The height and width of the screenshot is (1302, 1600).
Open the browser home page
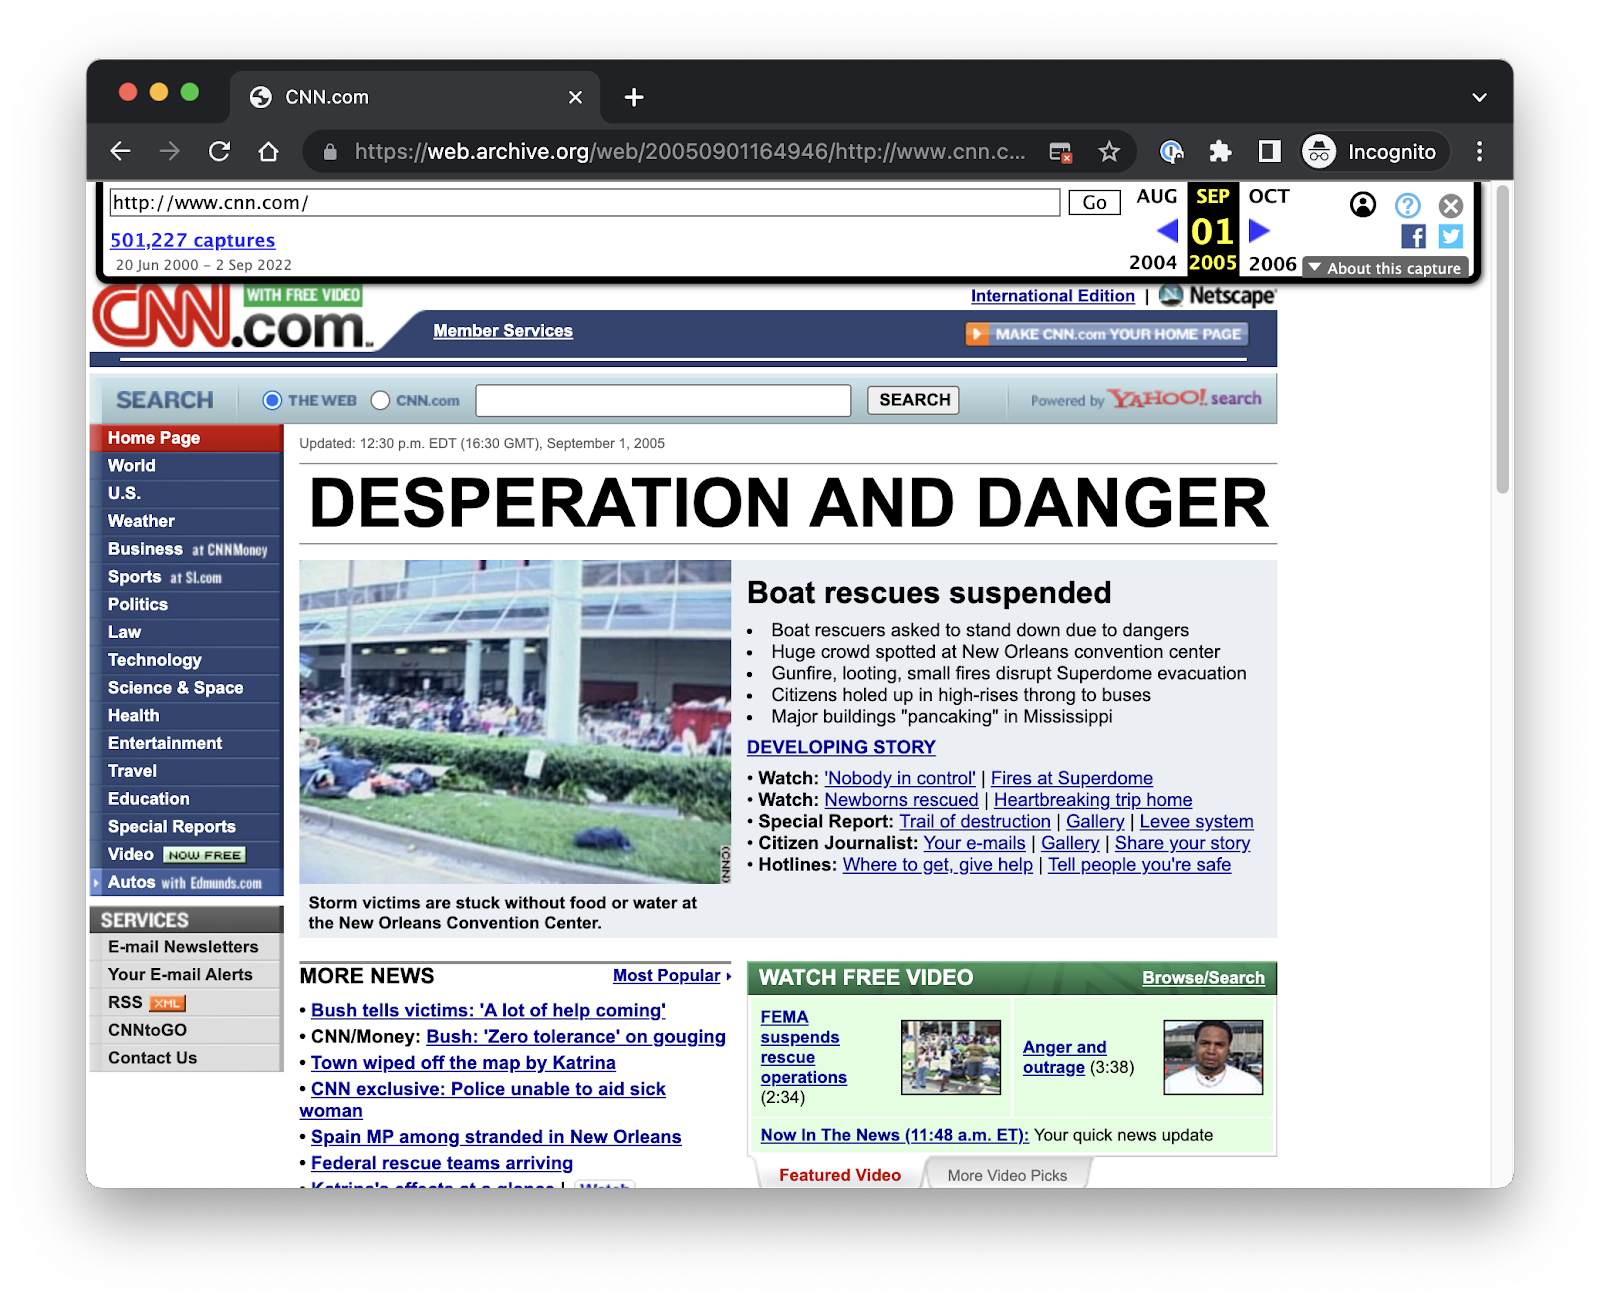[x=268, y=151]
